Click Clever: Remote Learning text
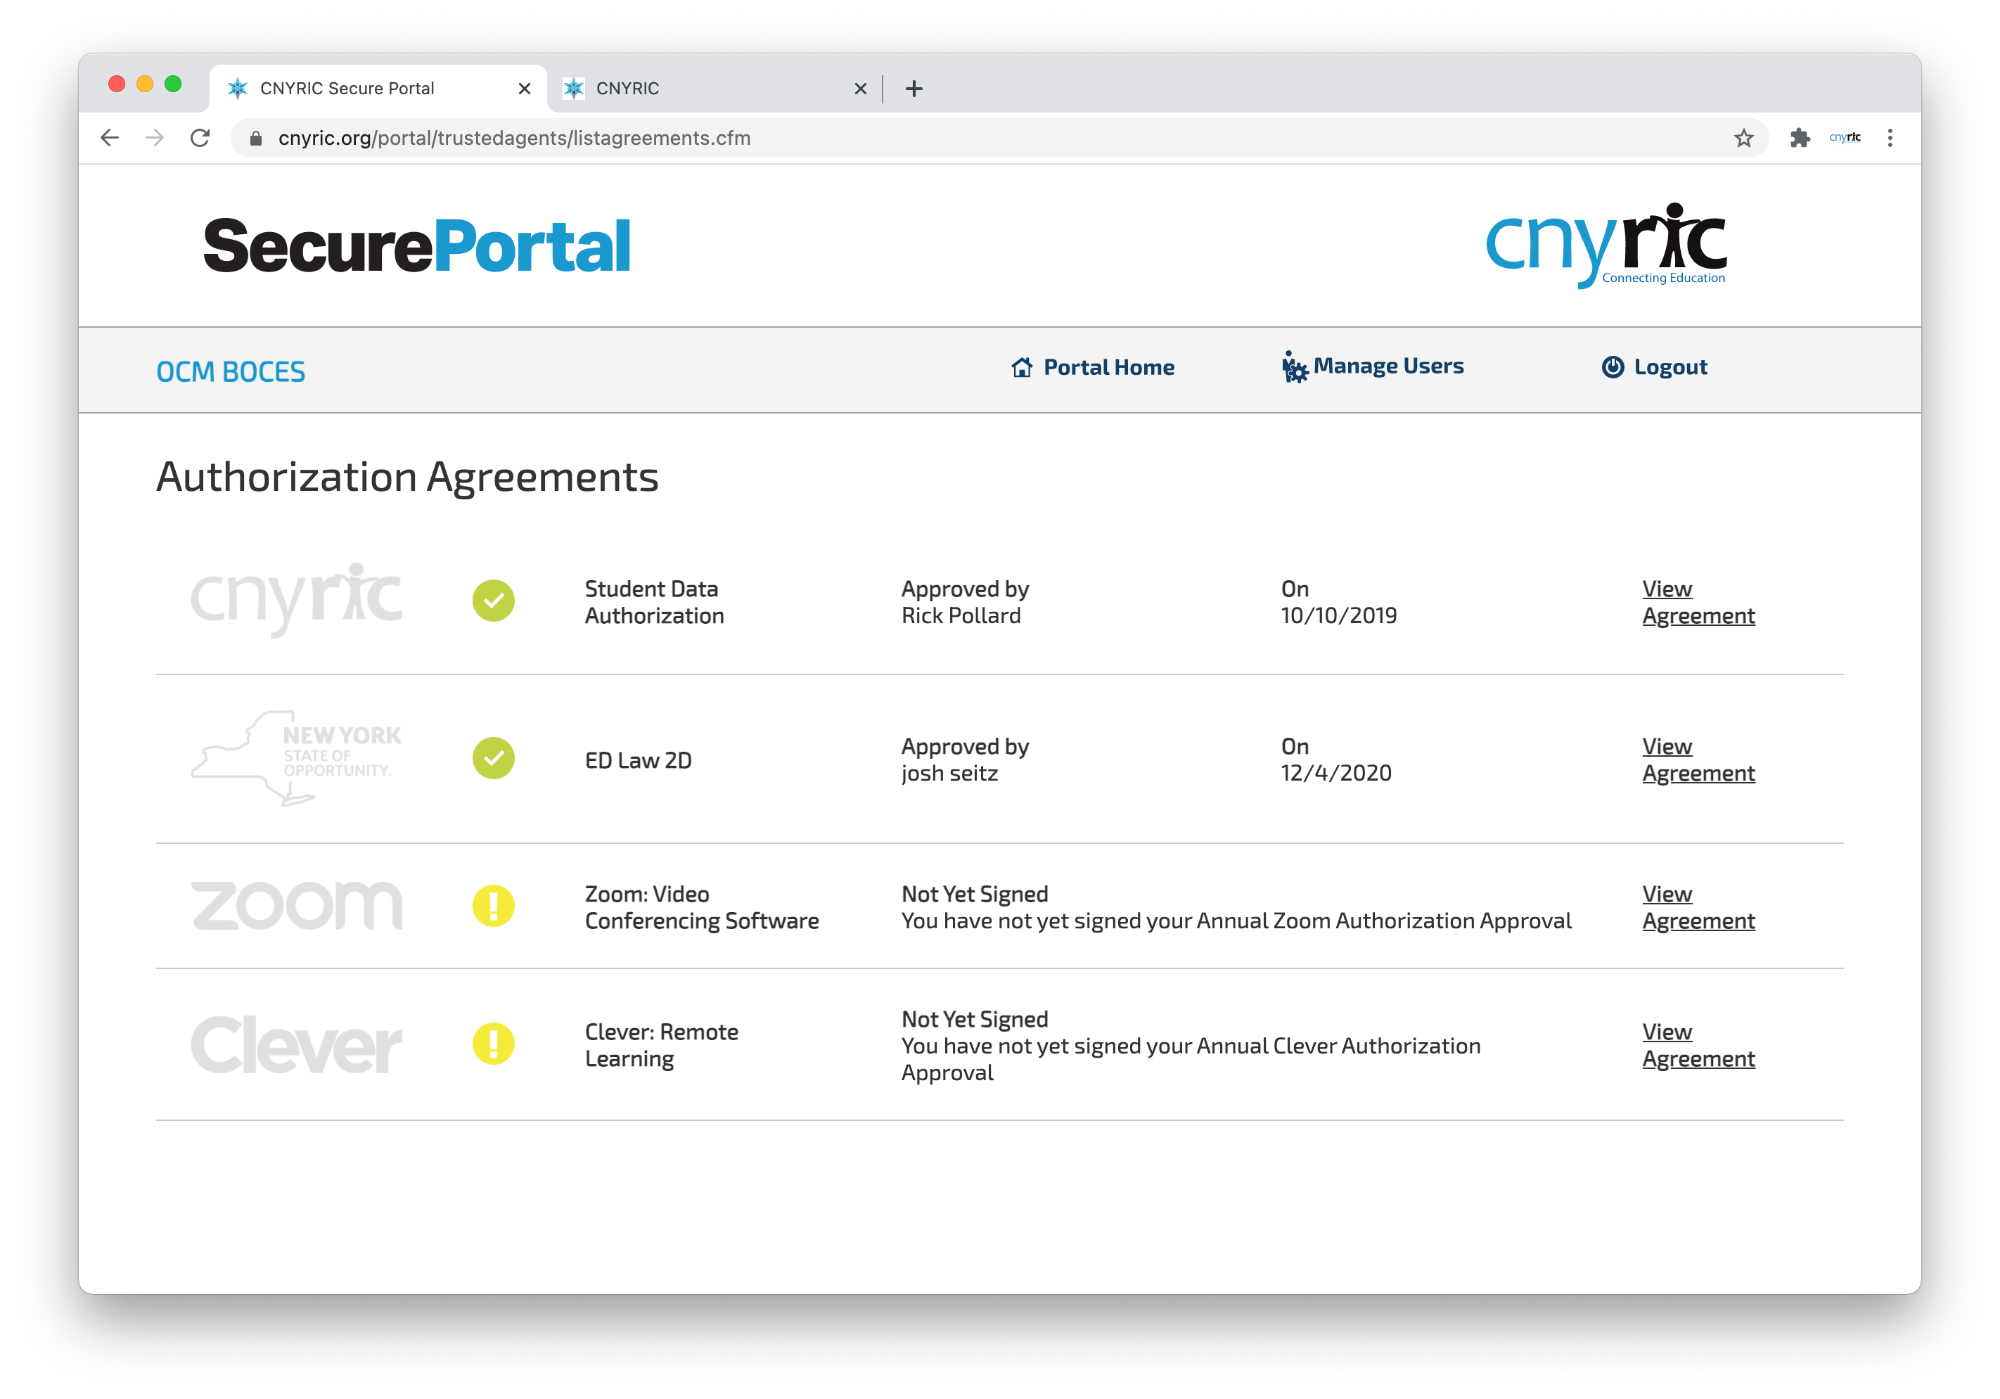The width and height of the screenshot is (2000, 1399). [662, 1045]
